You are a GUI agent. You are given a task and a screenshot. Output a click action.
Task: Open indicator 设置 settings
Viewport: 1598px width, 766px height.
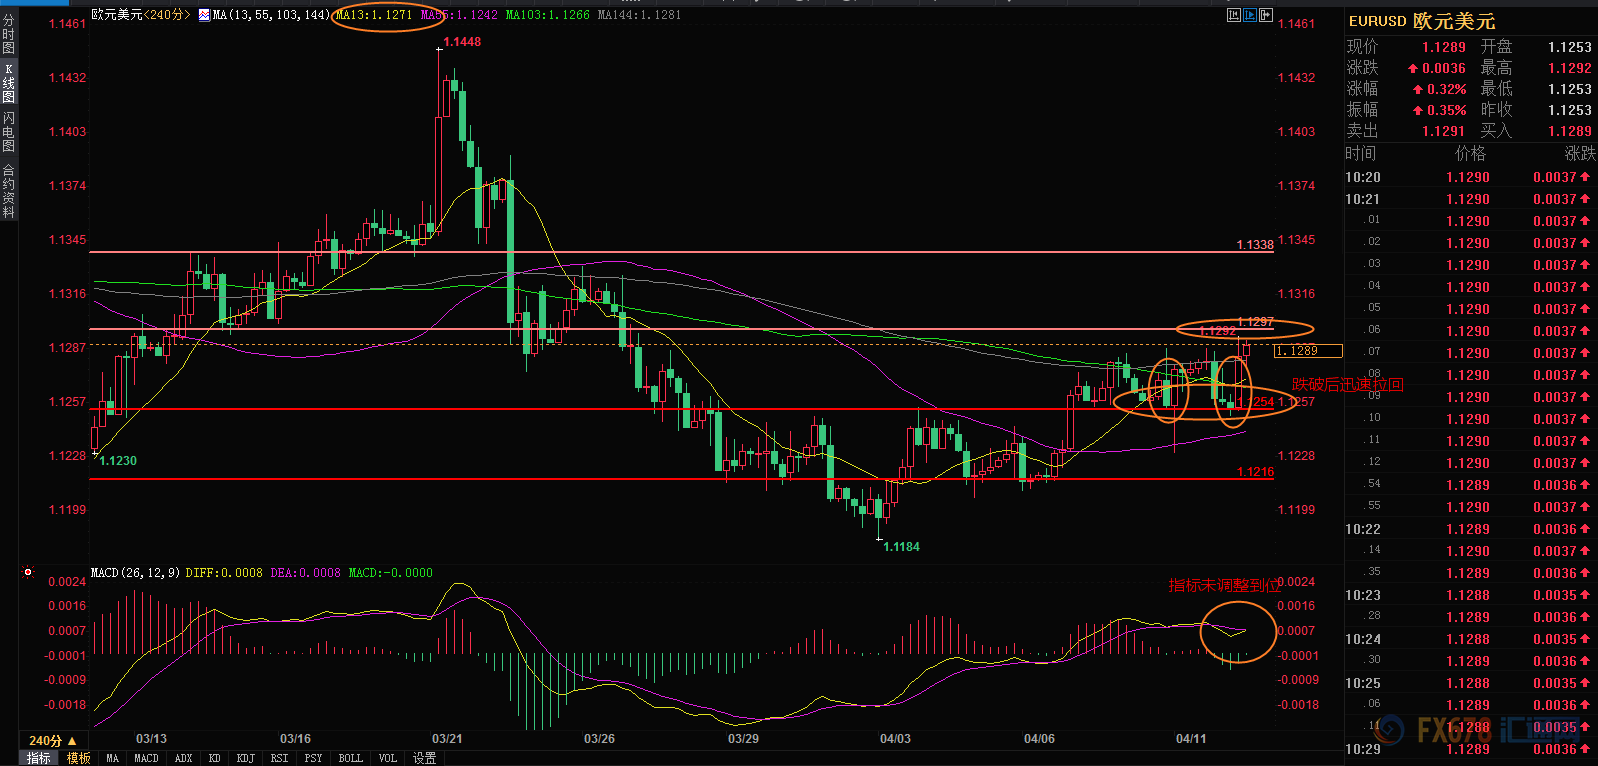(x=425, y=758)
